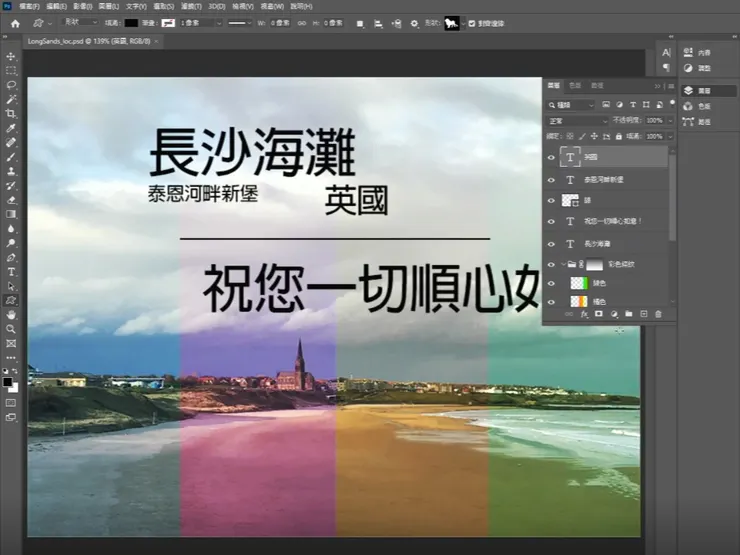Click the 筆畫 stroke swatch in options bar
The width and height of the screenshot is (740, 555).
(x=168, y=23)
